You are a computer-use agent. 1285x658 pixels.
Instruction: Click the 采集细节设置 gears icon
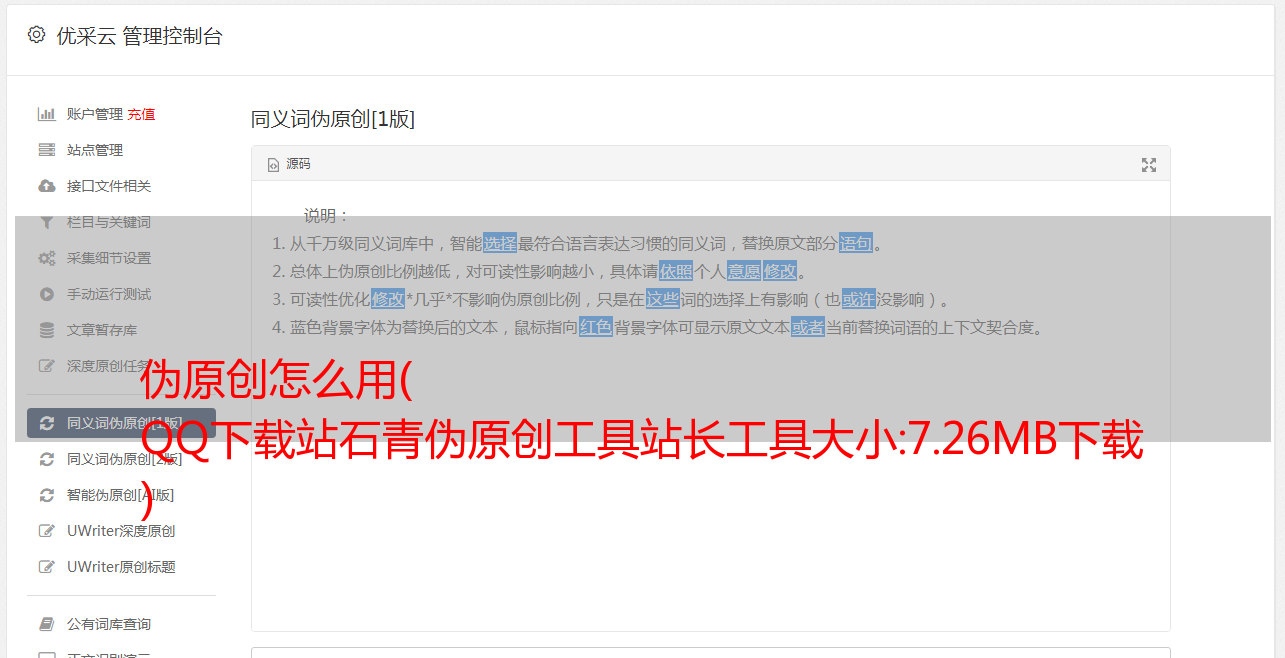(x=46, y=258)
